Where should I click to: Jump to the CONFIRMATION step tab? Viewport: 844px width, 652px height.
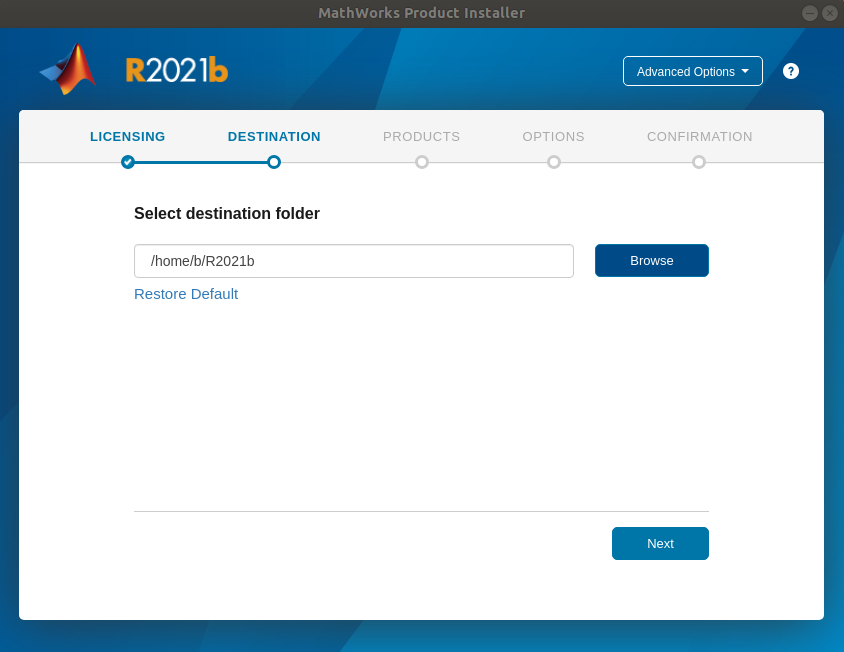pos(699,137)
